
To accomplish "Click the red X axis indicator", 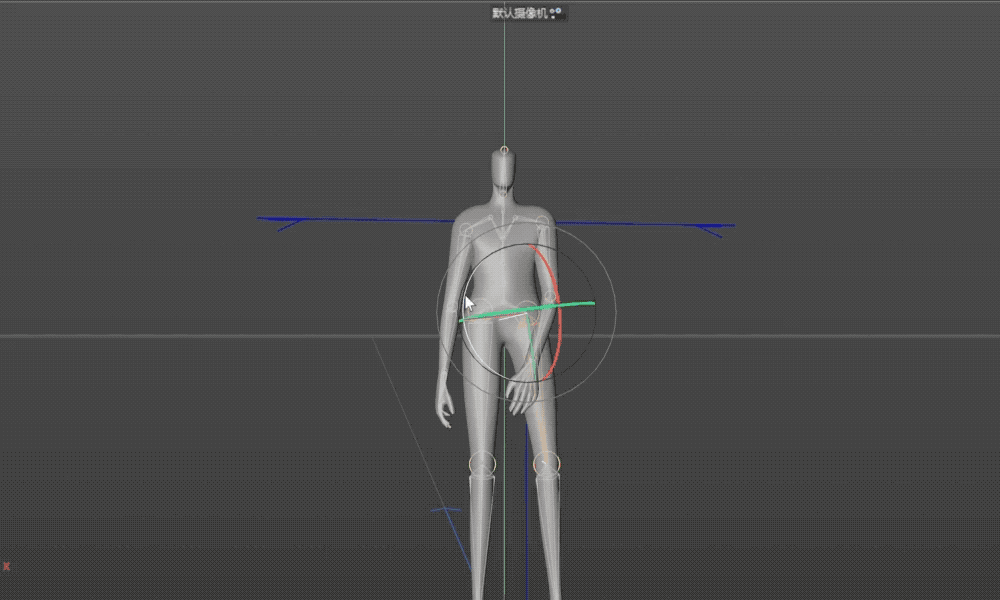I will tap(7, 566).
